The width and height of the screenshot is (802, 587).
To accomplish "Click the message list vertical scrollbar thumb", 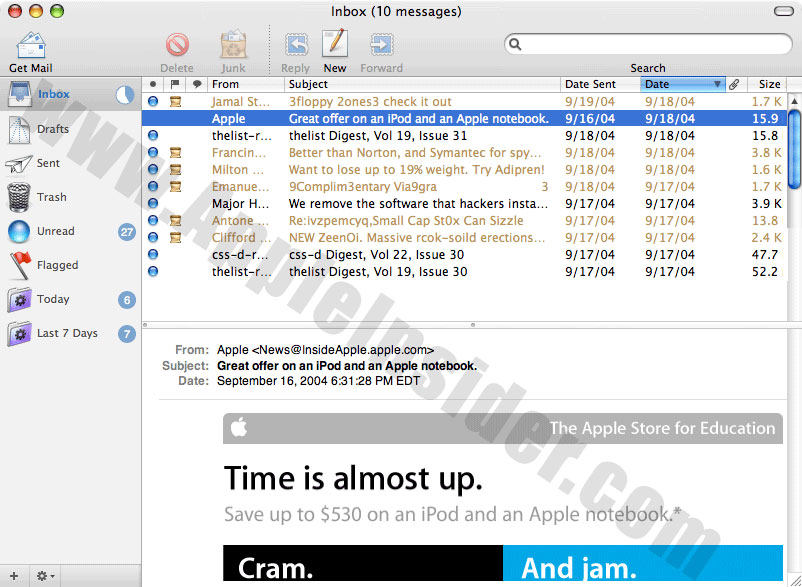I will click(795, 148).
